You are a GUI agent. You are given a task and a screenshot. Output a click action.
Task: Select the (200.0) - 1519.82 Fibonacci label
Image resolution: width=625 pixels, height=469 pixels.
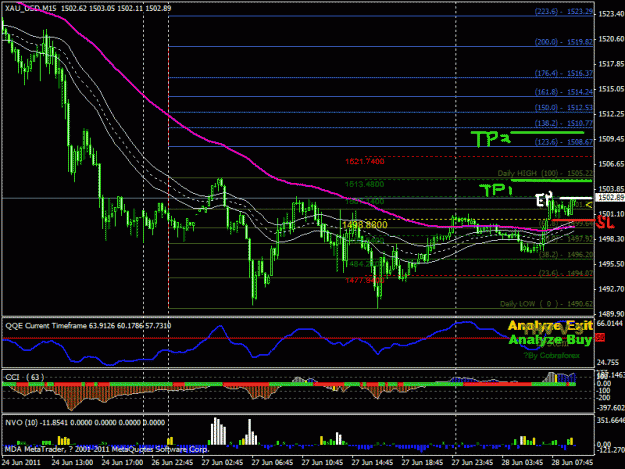tap(564, 42)
